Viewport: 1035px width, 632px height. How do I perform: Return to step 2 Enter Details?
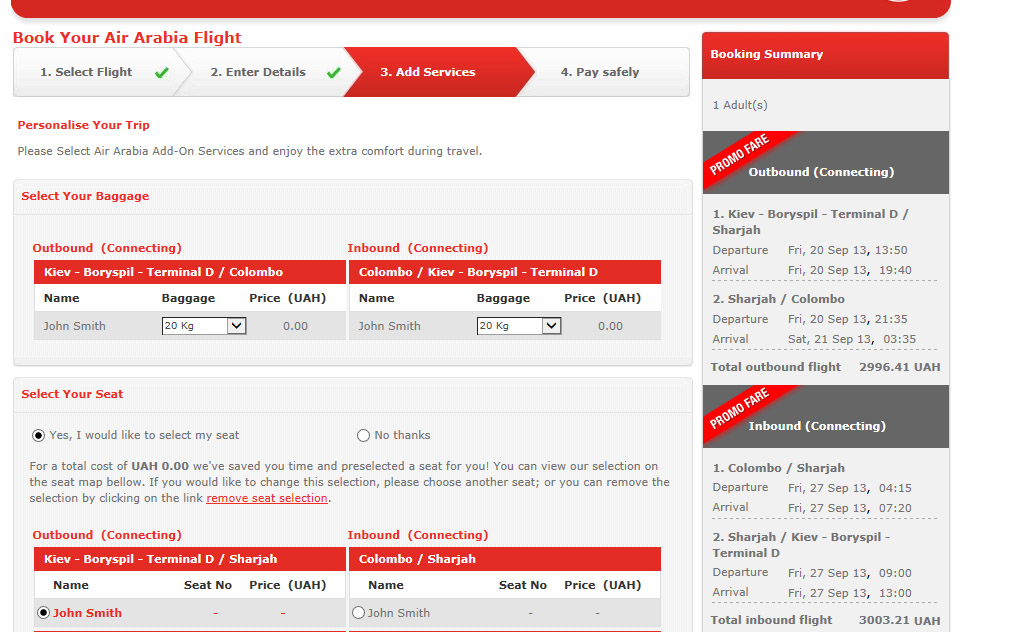[258, 72]
